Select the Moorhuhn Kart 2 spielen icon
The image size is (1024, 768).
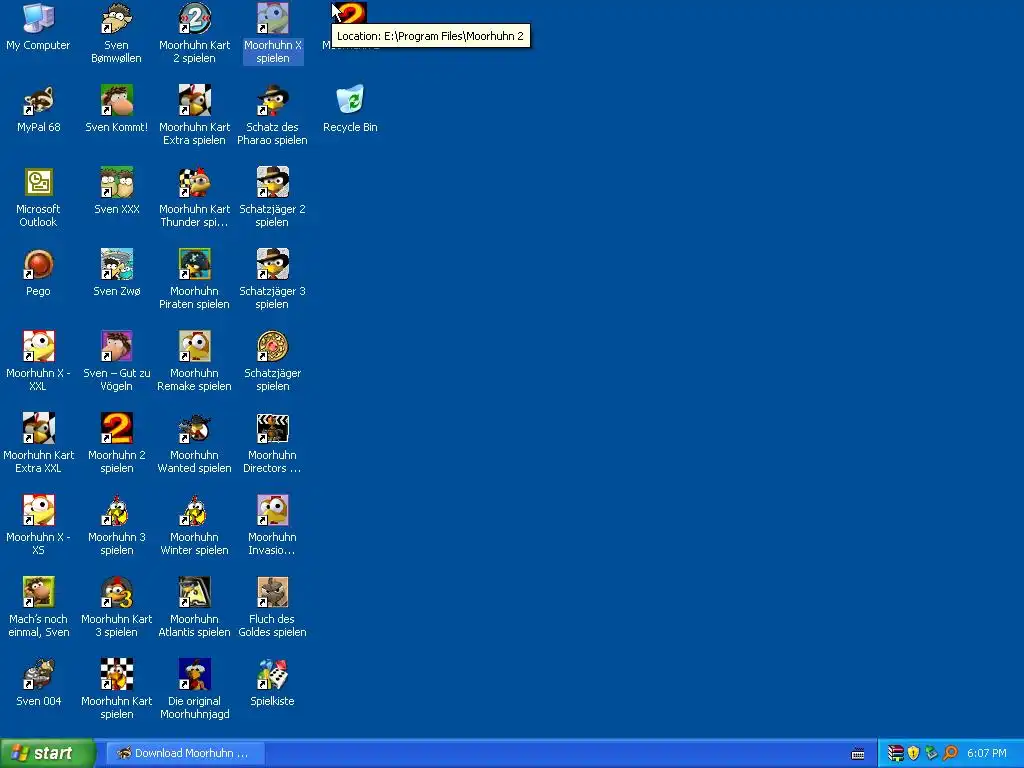point(195,19)
